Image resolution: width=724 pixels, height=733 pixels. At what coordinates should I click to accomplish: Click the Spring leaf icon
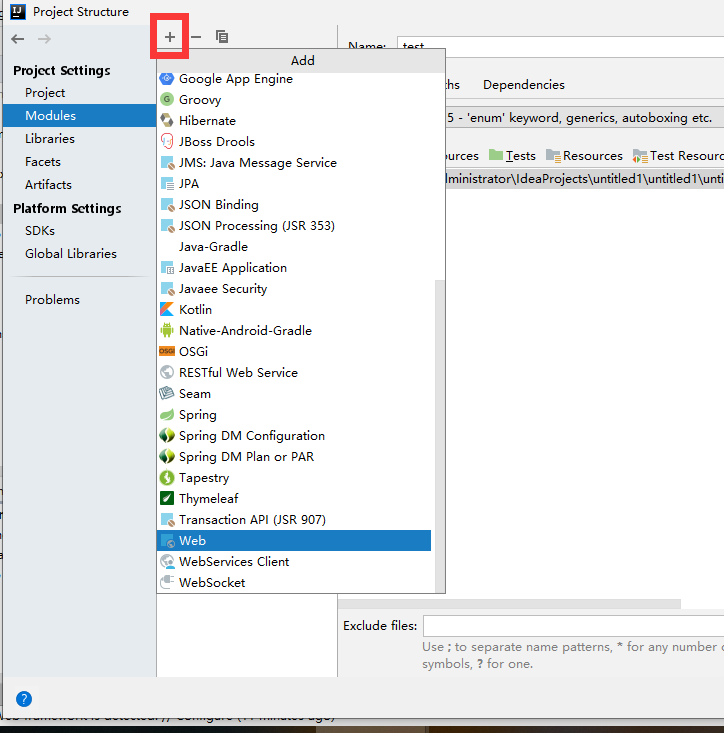(167, 415)
